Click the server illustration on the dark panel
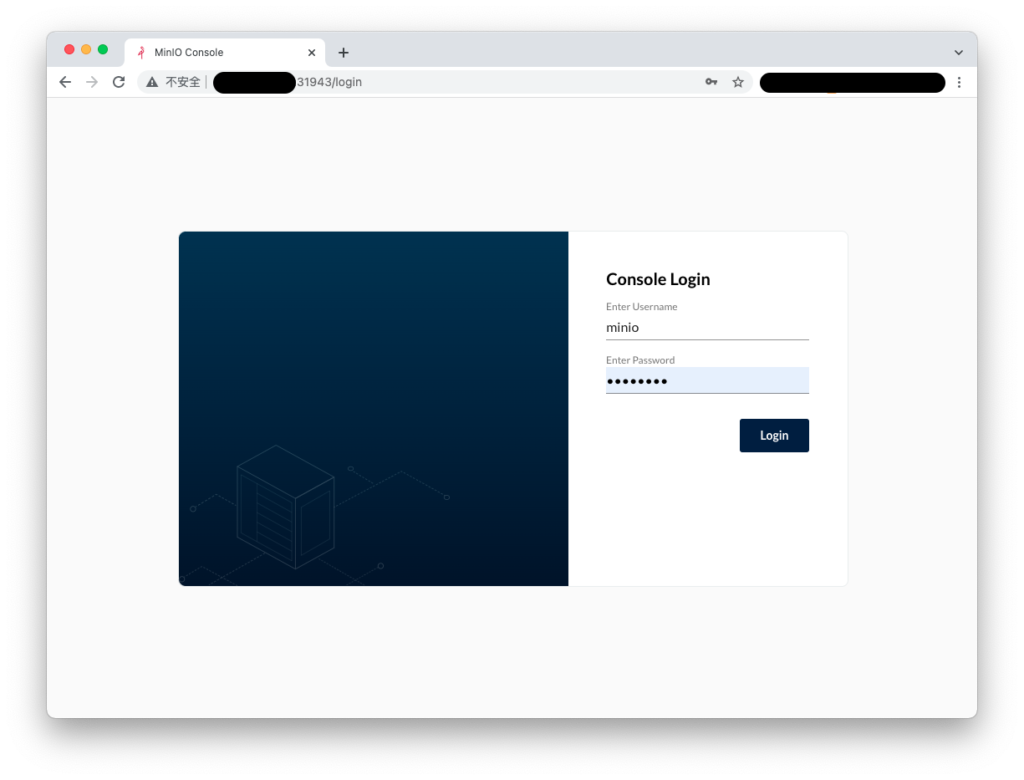This screenshot has height=780, width=1024. click(x=285, y=507)
